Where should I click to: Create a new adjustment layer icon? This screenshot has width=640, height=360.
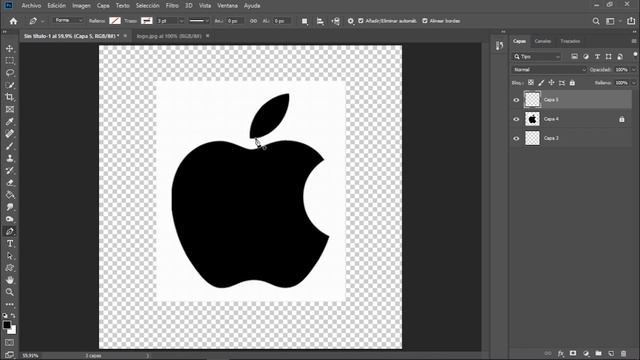pyautogui.click(x=586, y=353)
